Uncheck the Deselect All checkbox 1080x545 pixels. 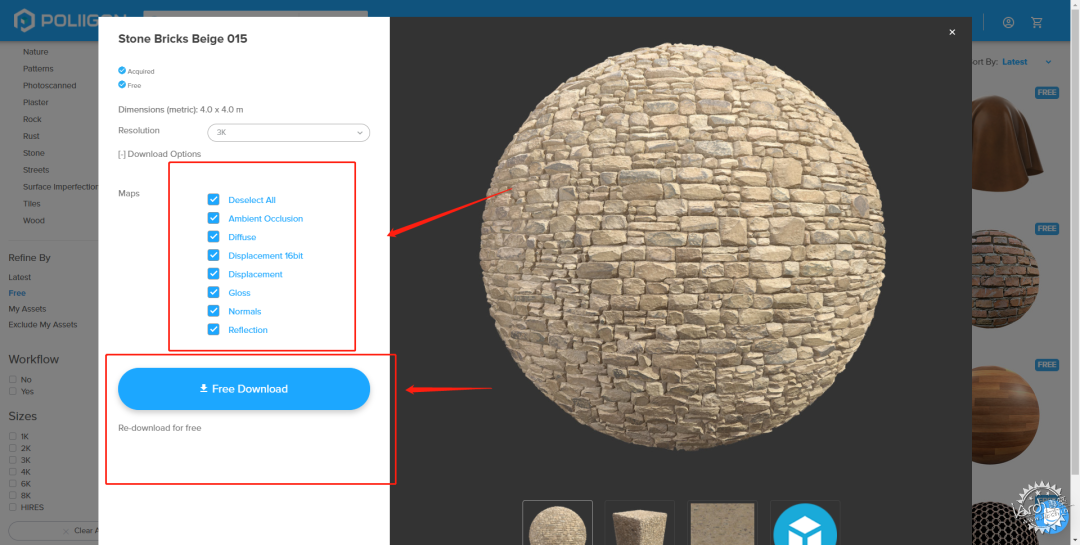(x=214, y=200)
